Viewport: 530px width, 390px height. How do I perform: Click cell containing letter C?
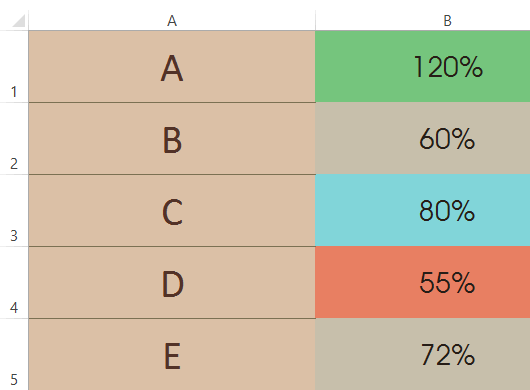172,211
